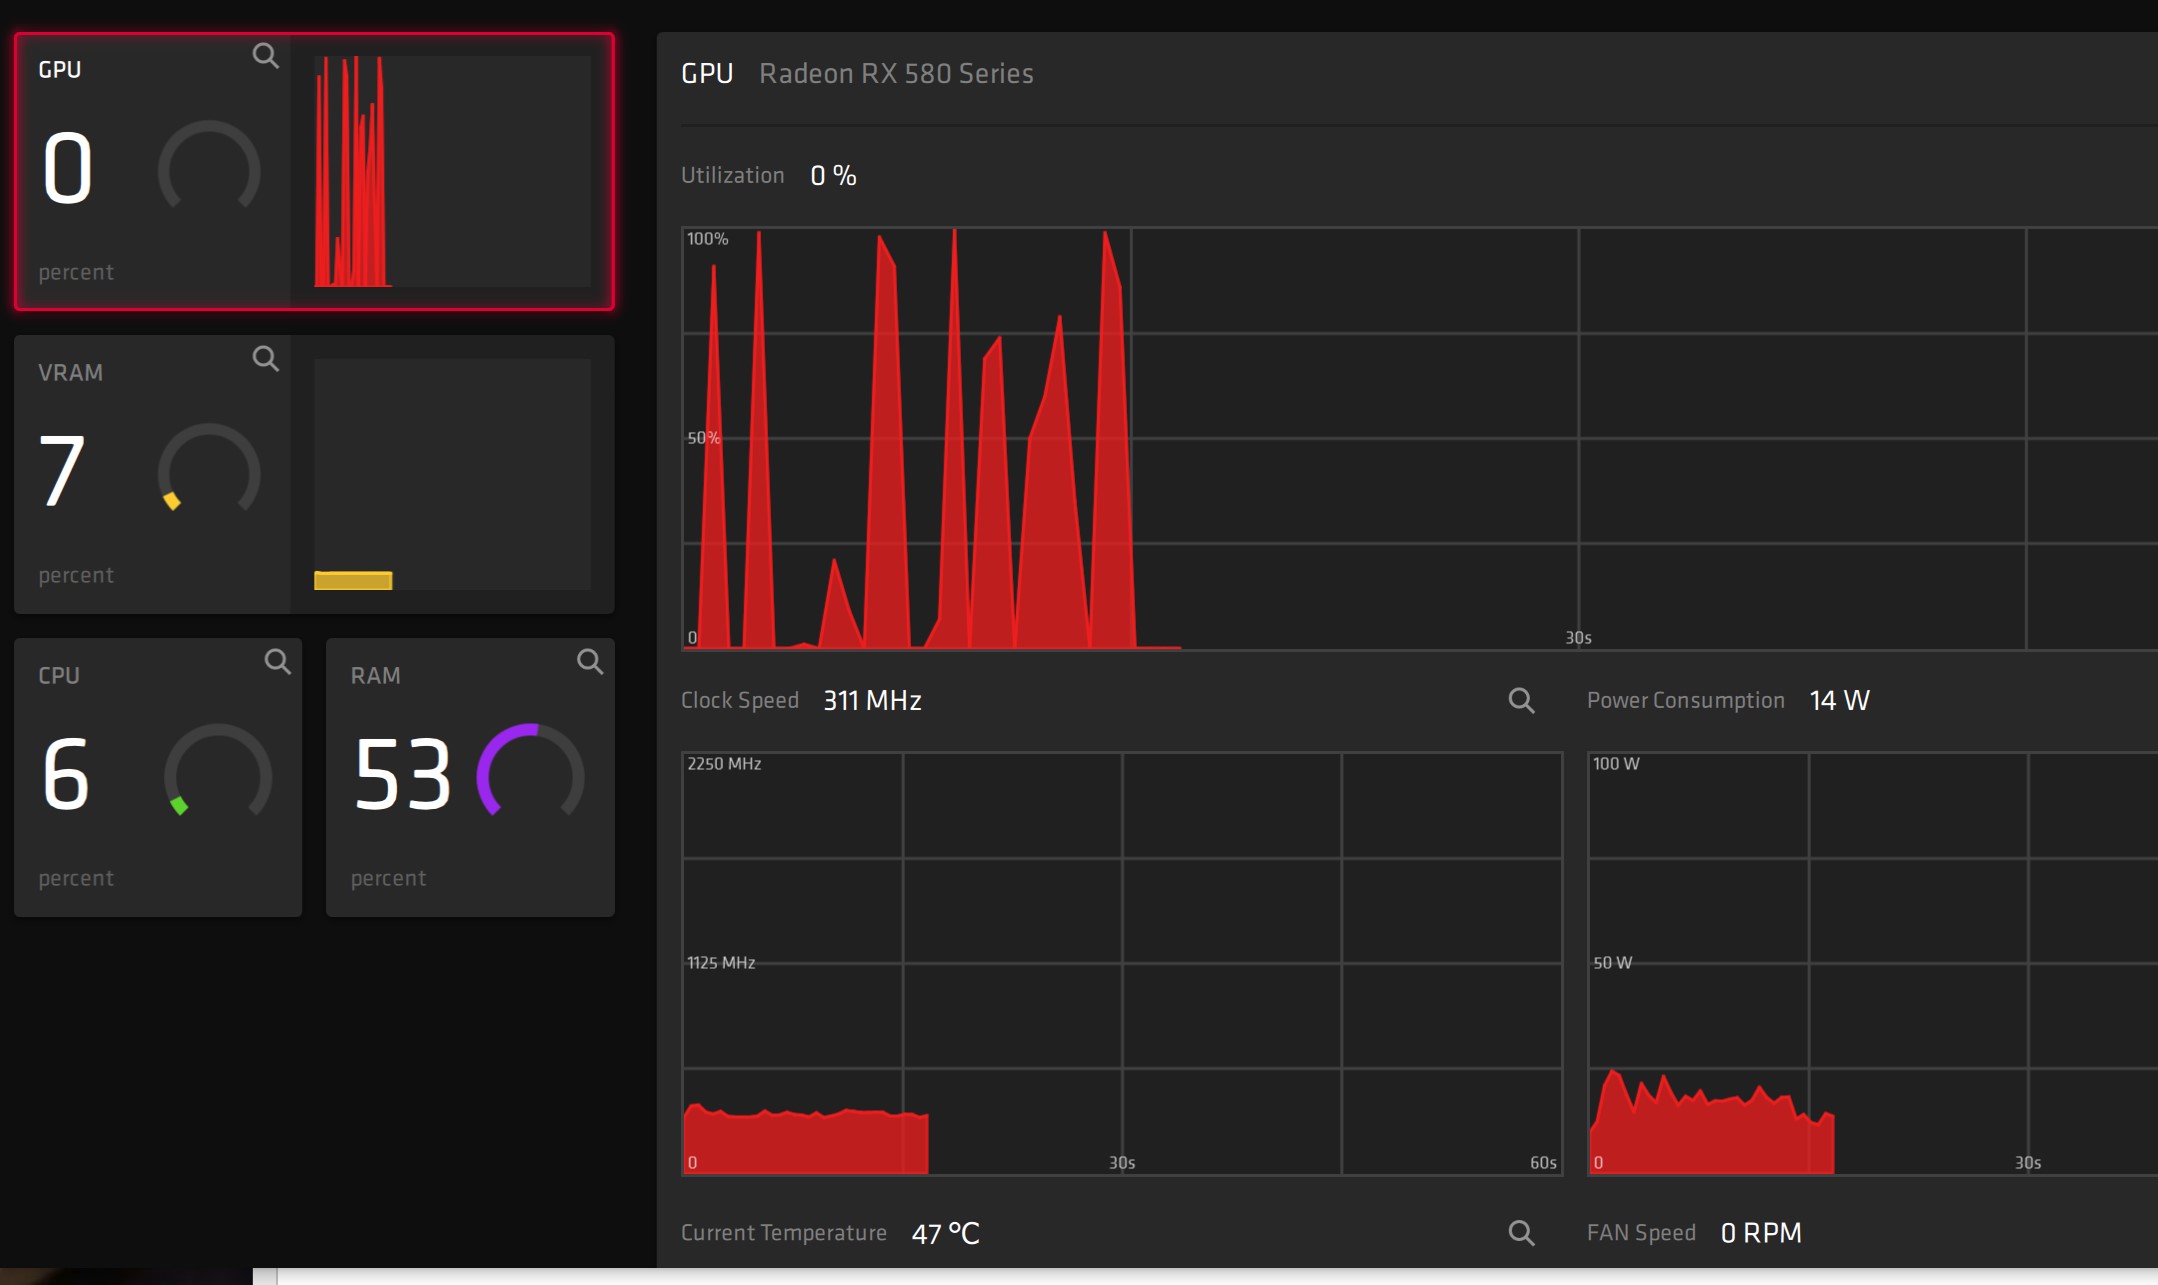Click the magnifier icon on CPU card
Image resolution: width=2158 pixels, height=1285 pixels.
(277, 662)
